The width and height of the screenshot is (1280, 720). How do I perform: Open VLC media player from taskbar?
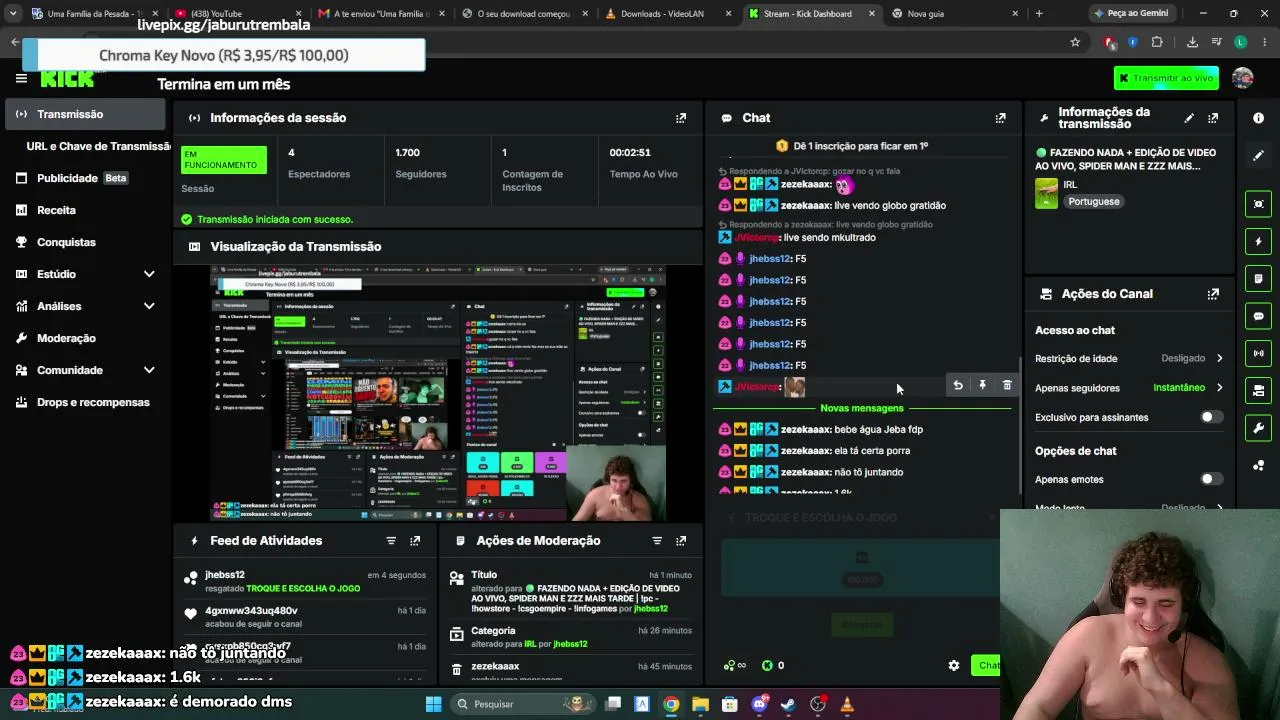(847, 704)
